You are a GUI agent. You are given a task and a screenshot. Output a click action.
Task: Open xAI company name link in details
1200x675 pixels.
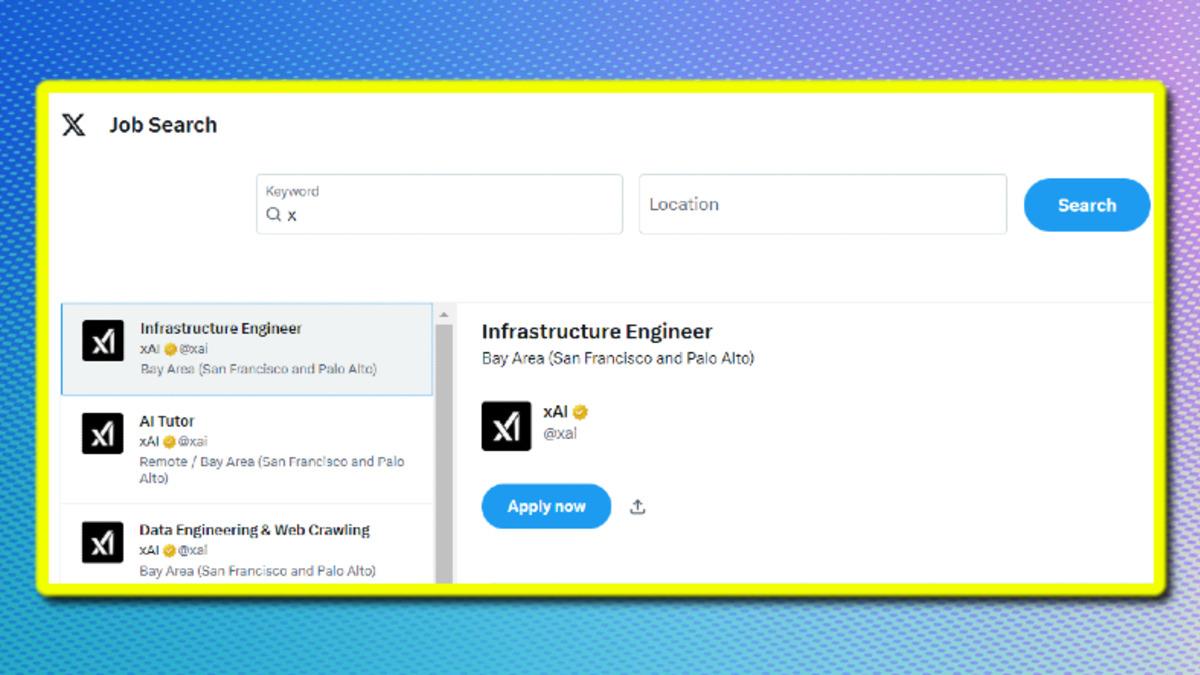pyautogui.click(x=555, y=412)
